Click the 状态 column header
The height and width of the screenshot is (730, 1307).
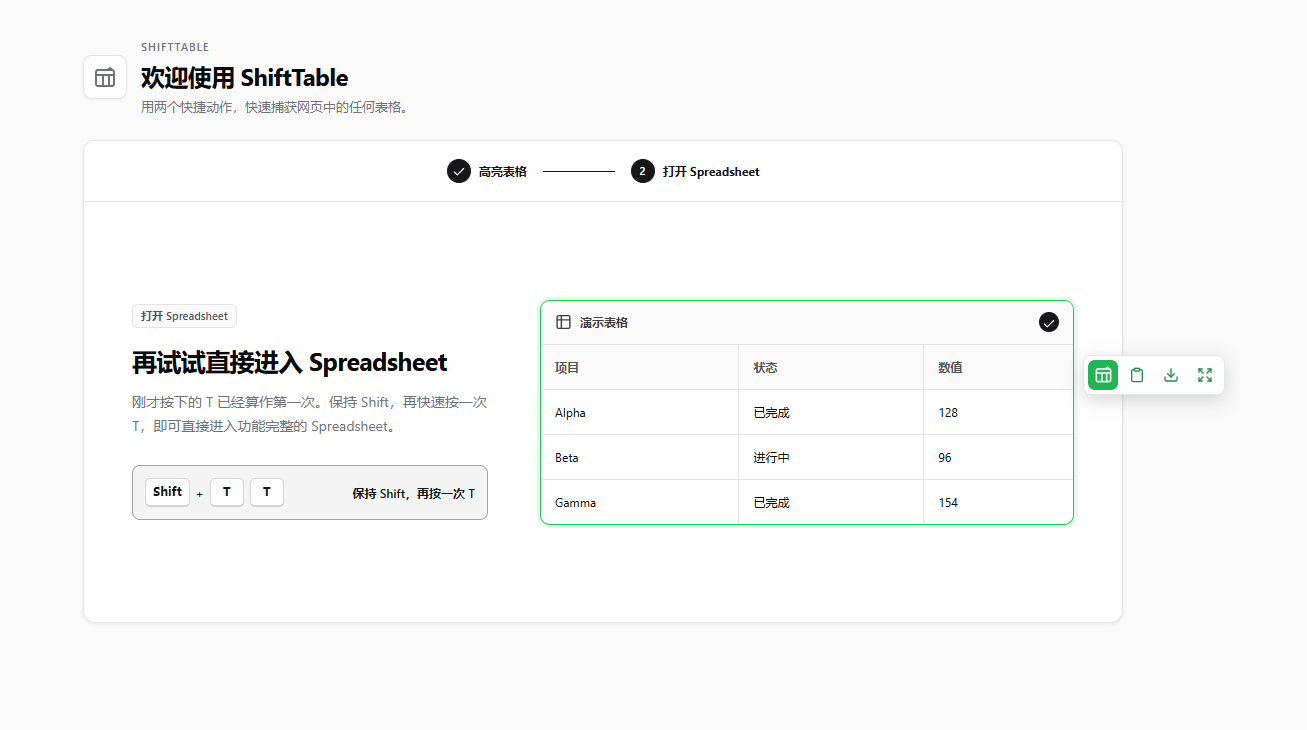point(831,367)
